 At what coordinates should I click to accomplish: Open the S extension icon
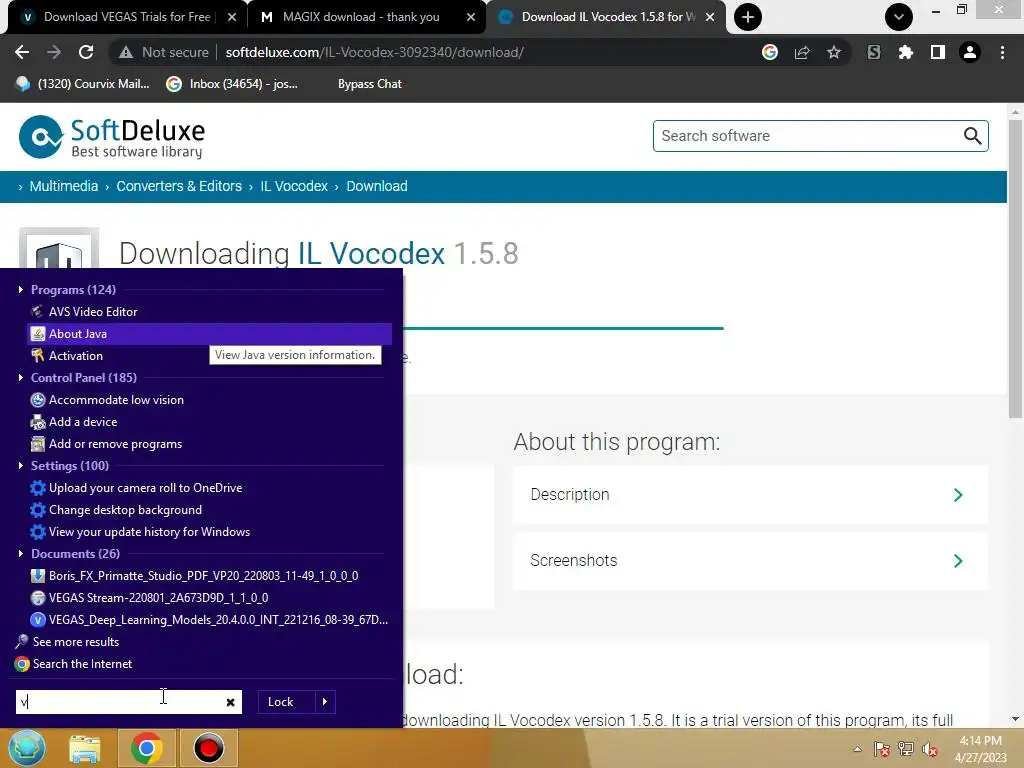pos(874,52)
